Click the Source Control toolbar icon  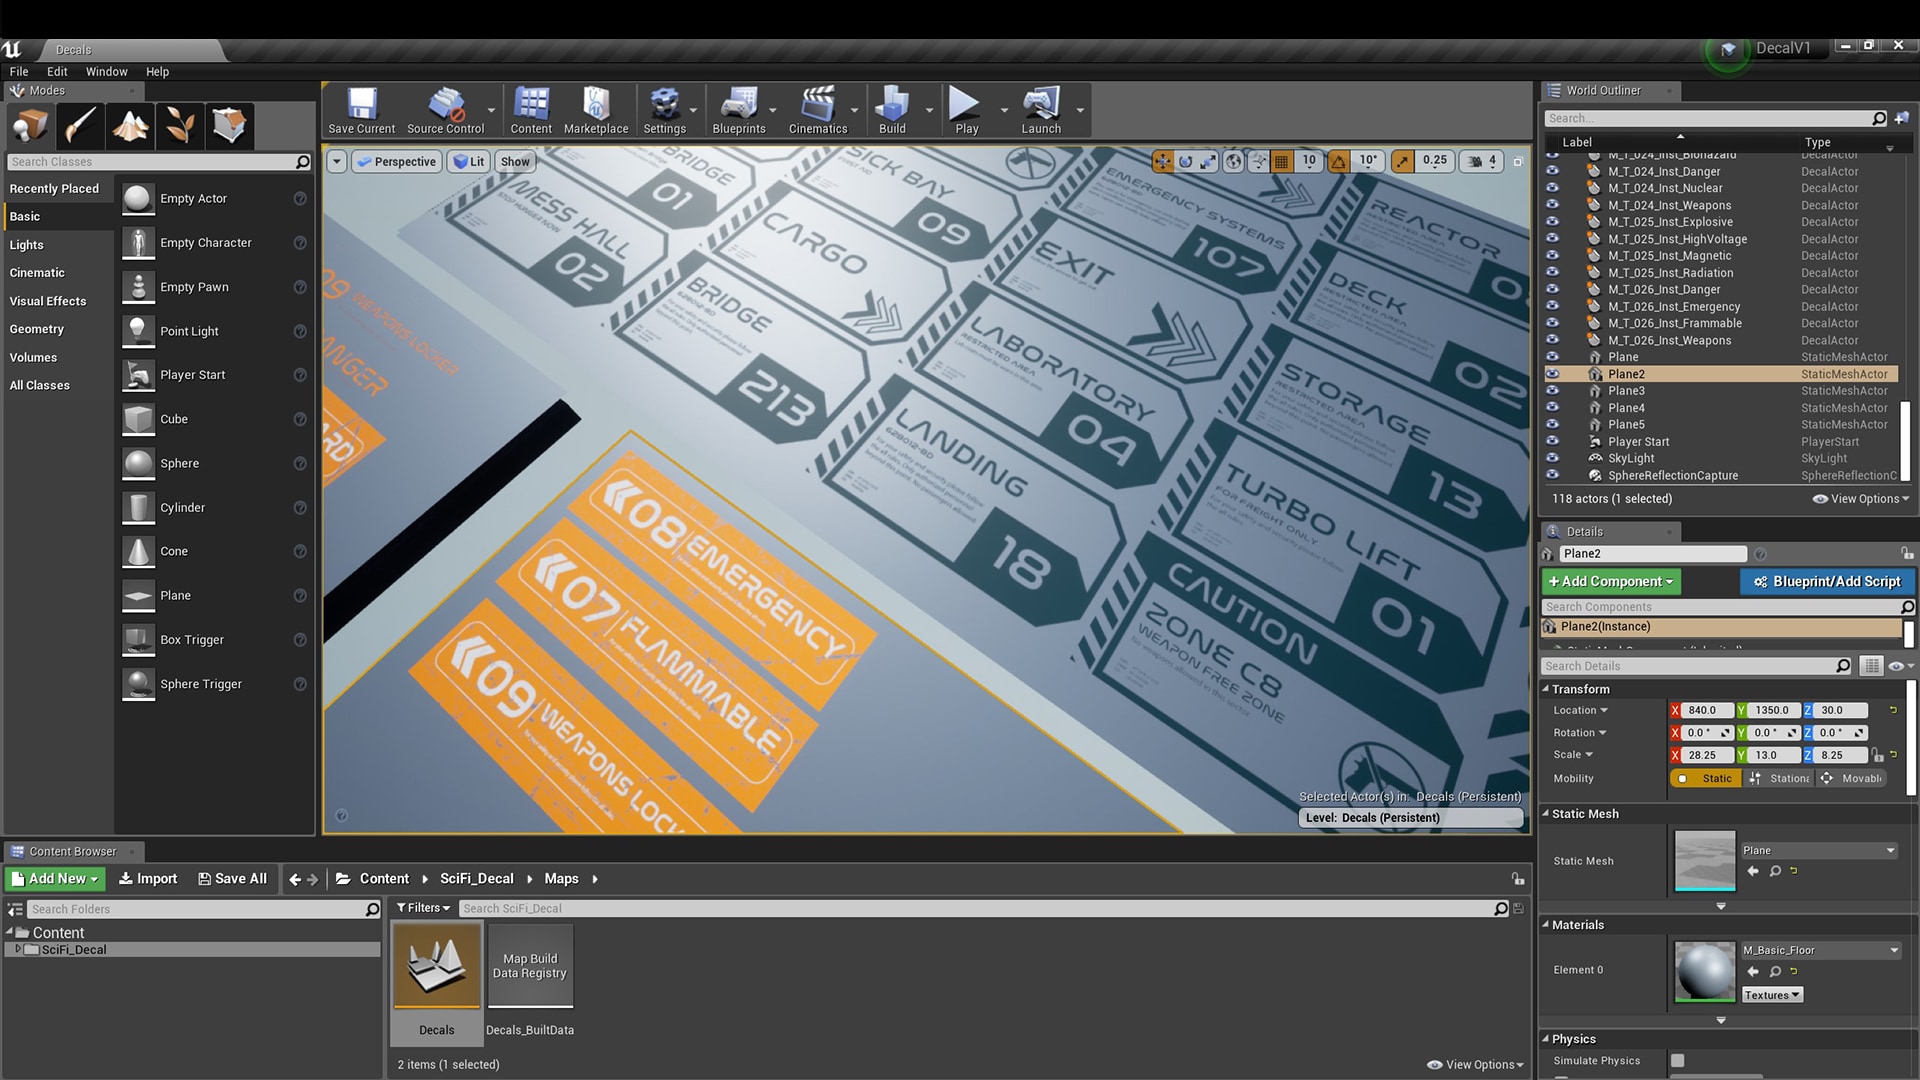(447, 110)
